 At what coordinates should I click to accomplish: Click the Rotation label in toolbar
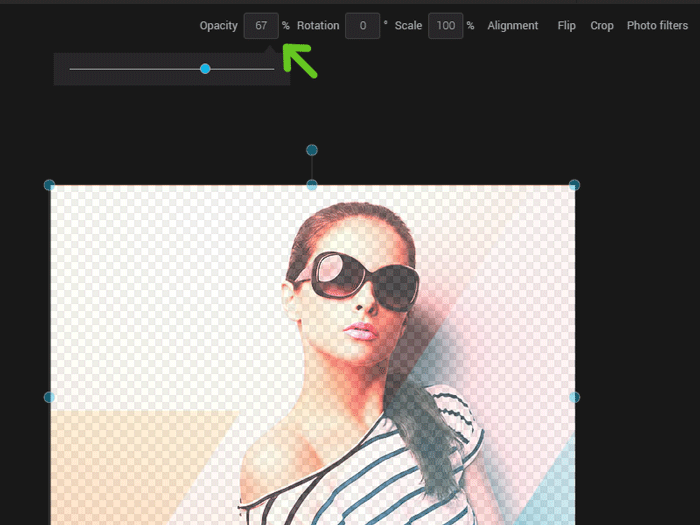318,26
